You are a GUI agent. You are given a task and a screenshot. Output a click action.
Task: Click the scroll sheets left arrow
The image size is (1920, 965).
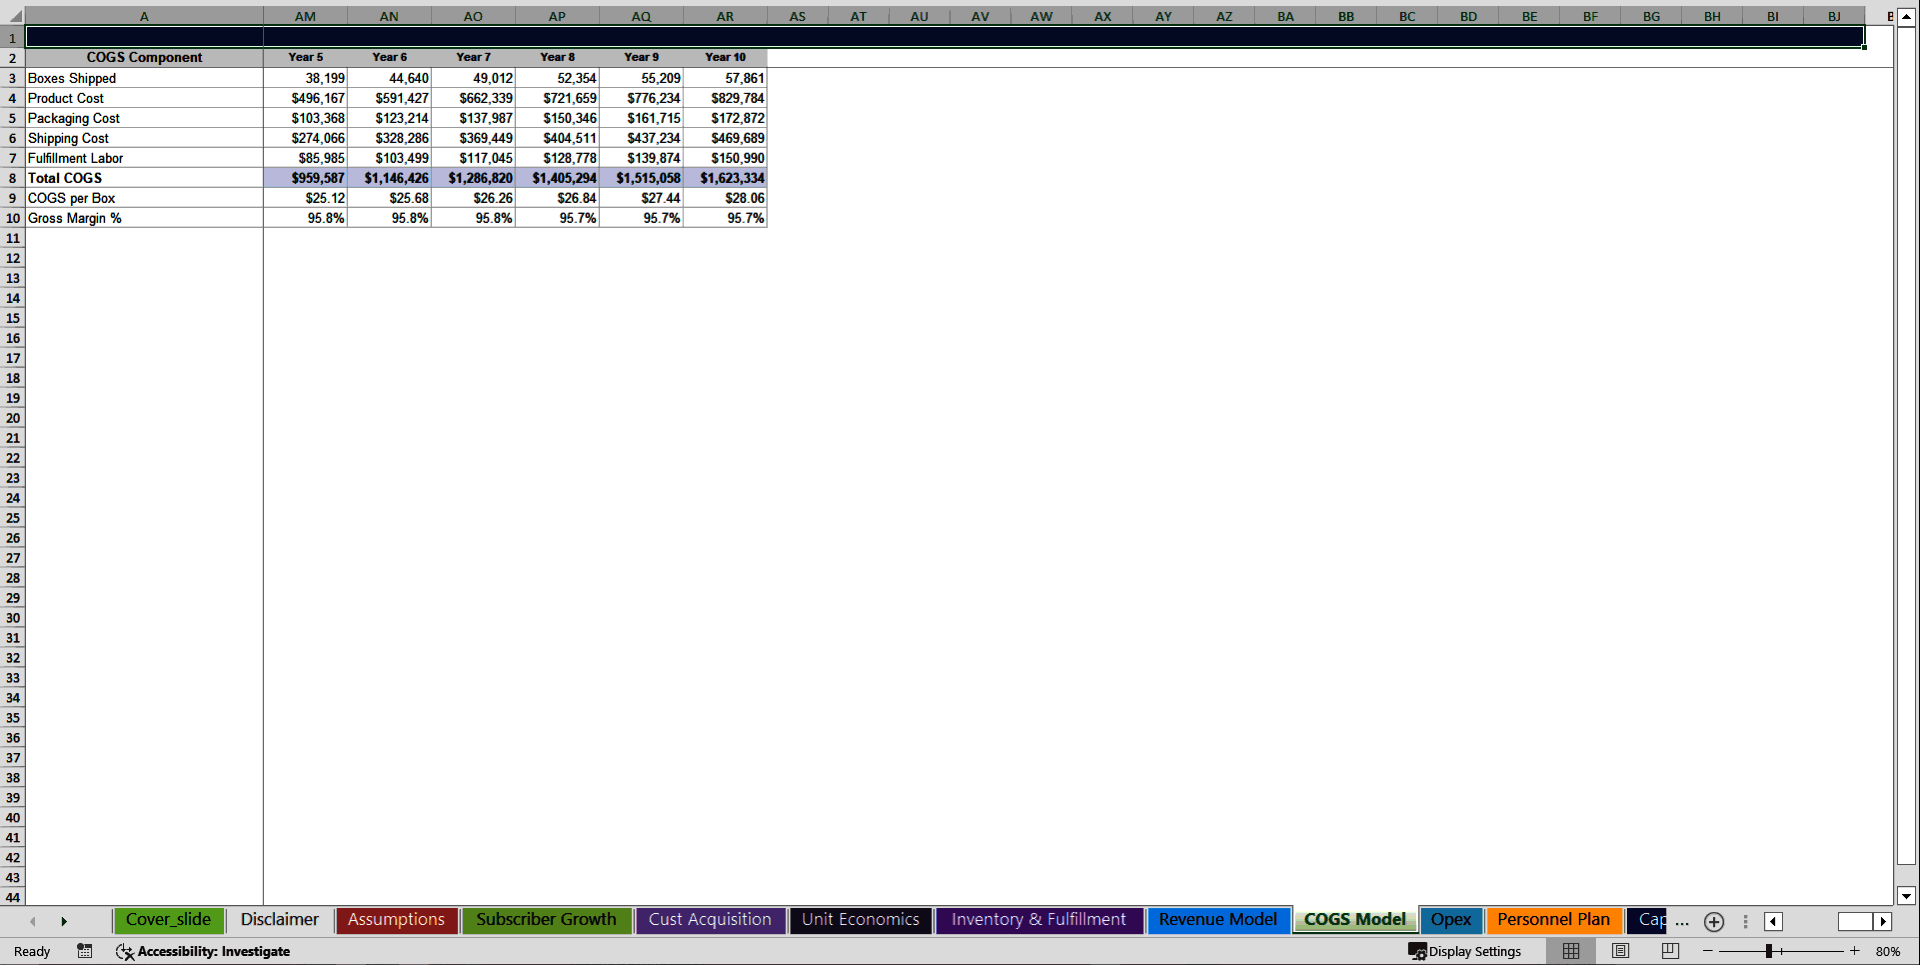(x=32, y=921)
